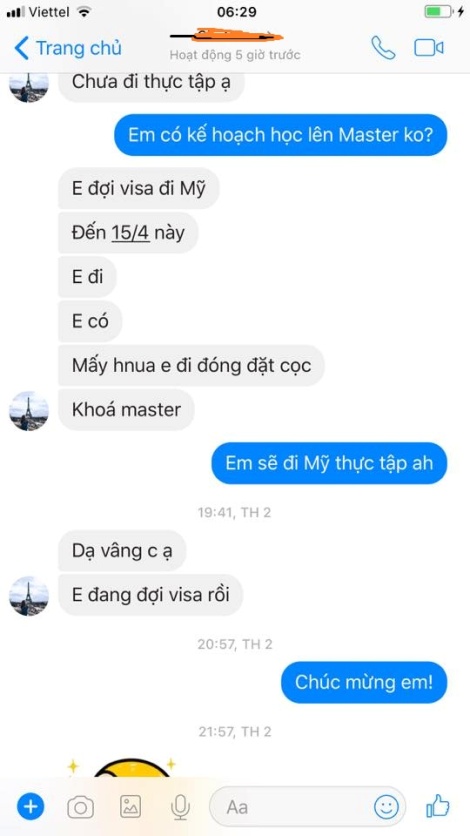Tap the 'Hoạt động 5 giờ trước' status

click(x=235, y=55)
